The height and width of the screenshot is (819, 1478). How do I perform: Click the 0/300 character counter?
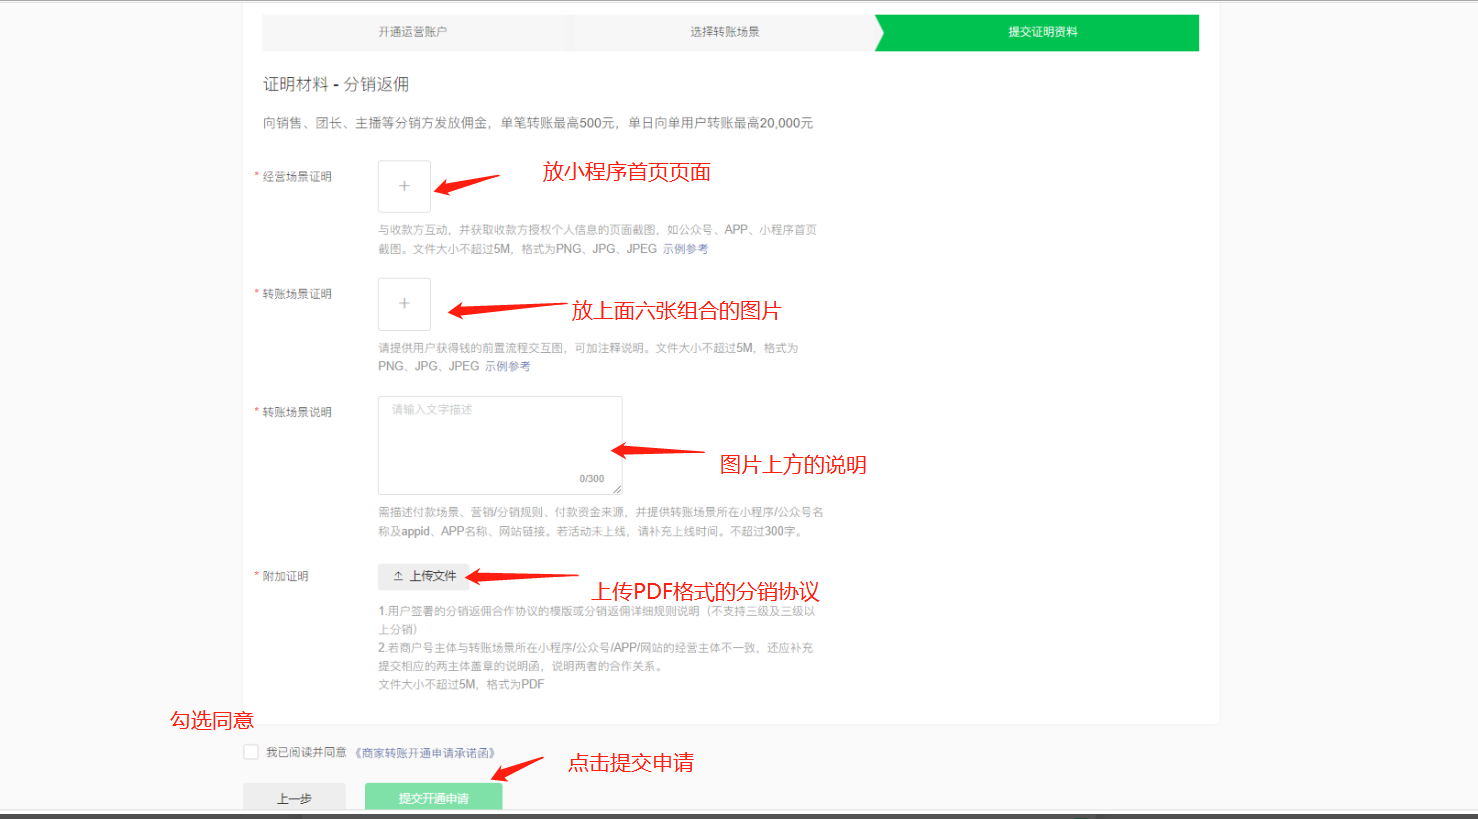[591, 479]
